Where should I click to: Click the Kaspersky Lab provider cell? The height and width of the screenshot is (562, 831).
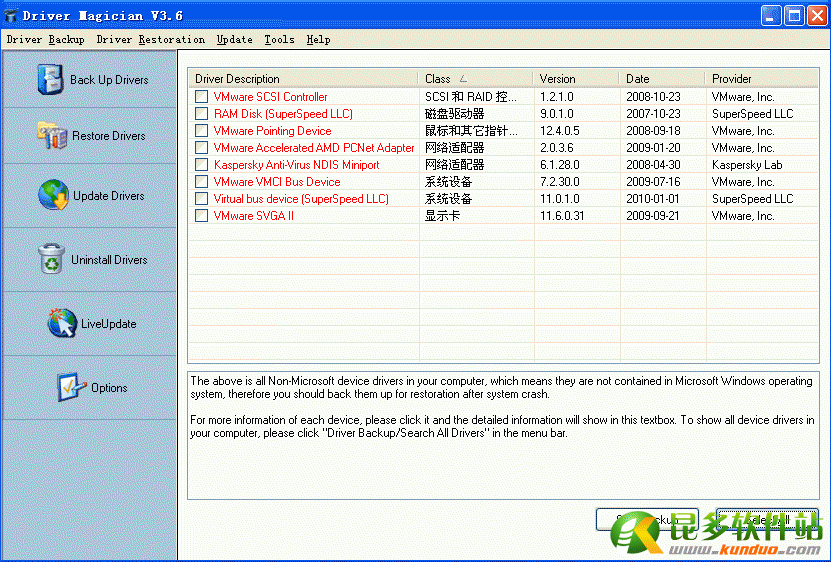(x=747, y=164)
